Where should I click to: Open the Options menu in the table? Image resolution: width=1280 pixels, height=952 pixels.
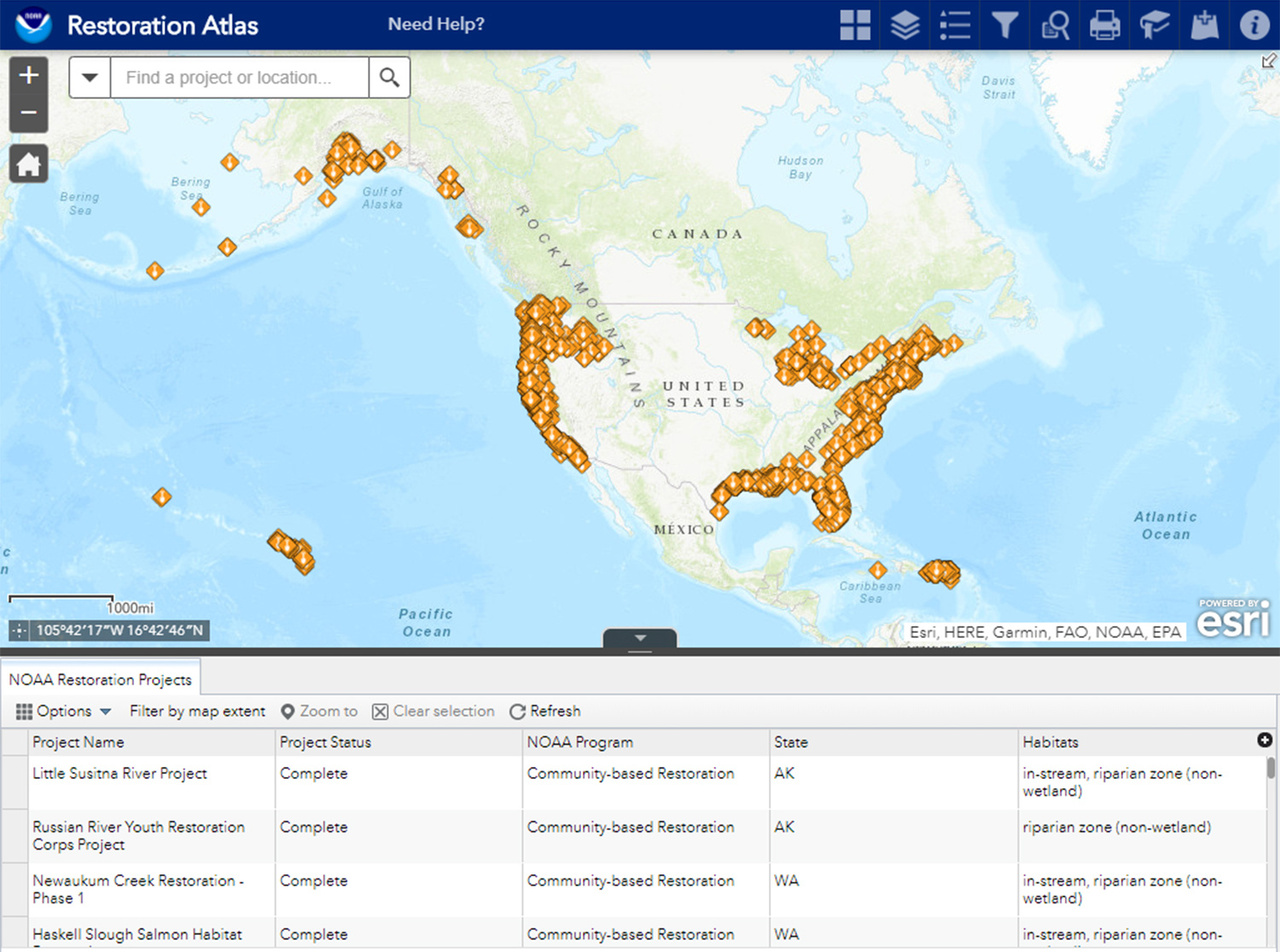(62, 711)
